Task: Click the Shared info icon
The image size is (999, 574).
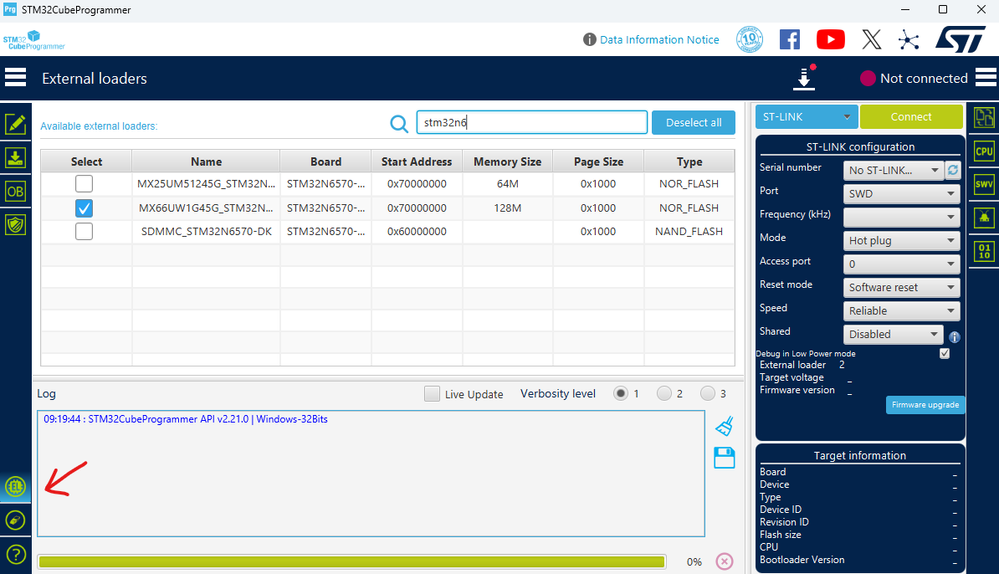Action: click(x=954, y=337)
